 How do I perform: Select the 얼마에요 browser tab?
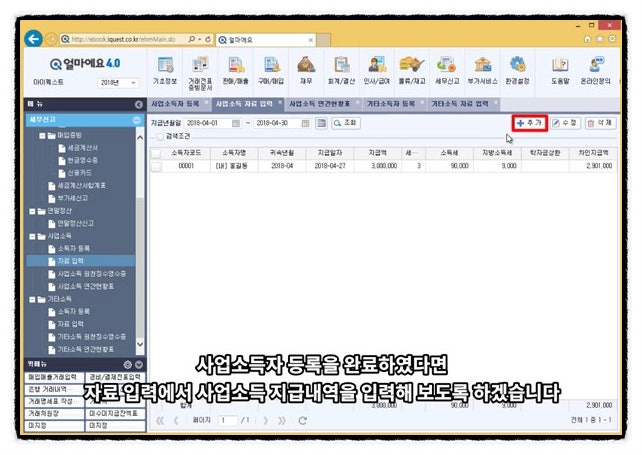[x=266, y=40]
